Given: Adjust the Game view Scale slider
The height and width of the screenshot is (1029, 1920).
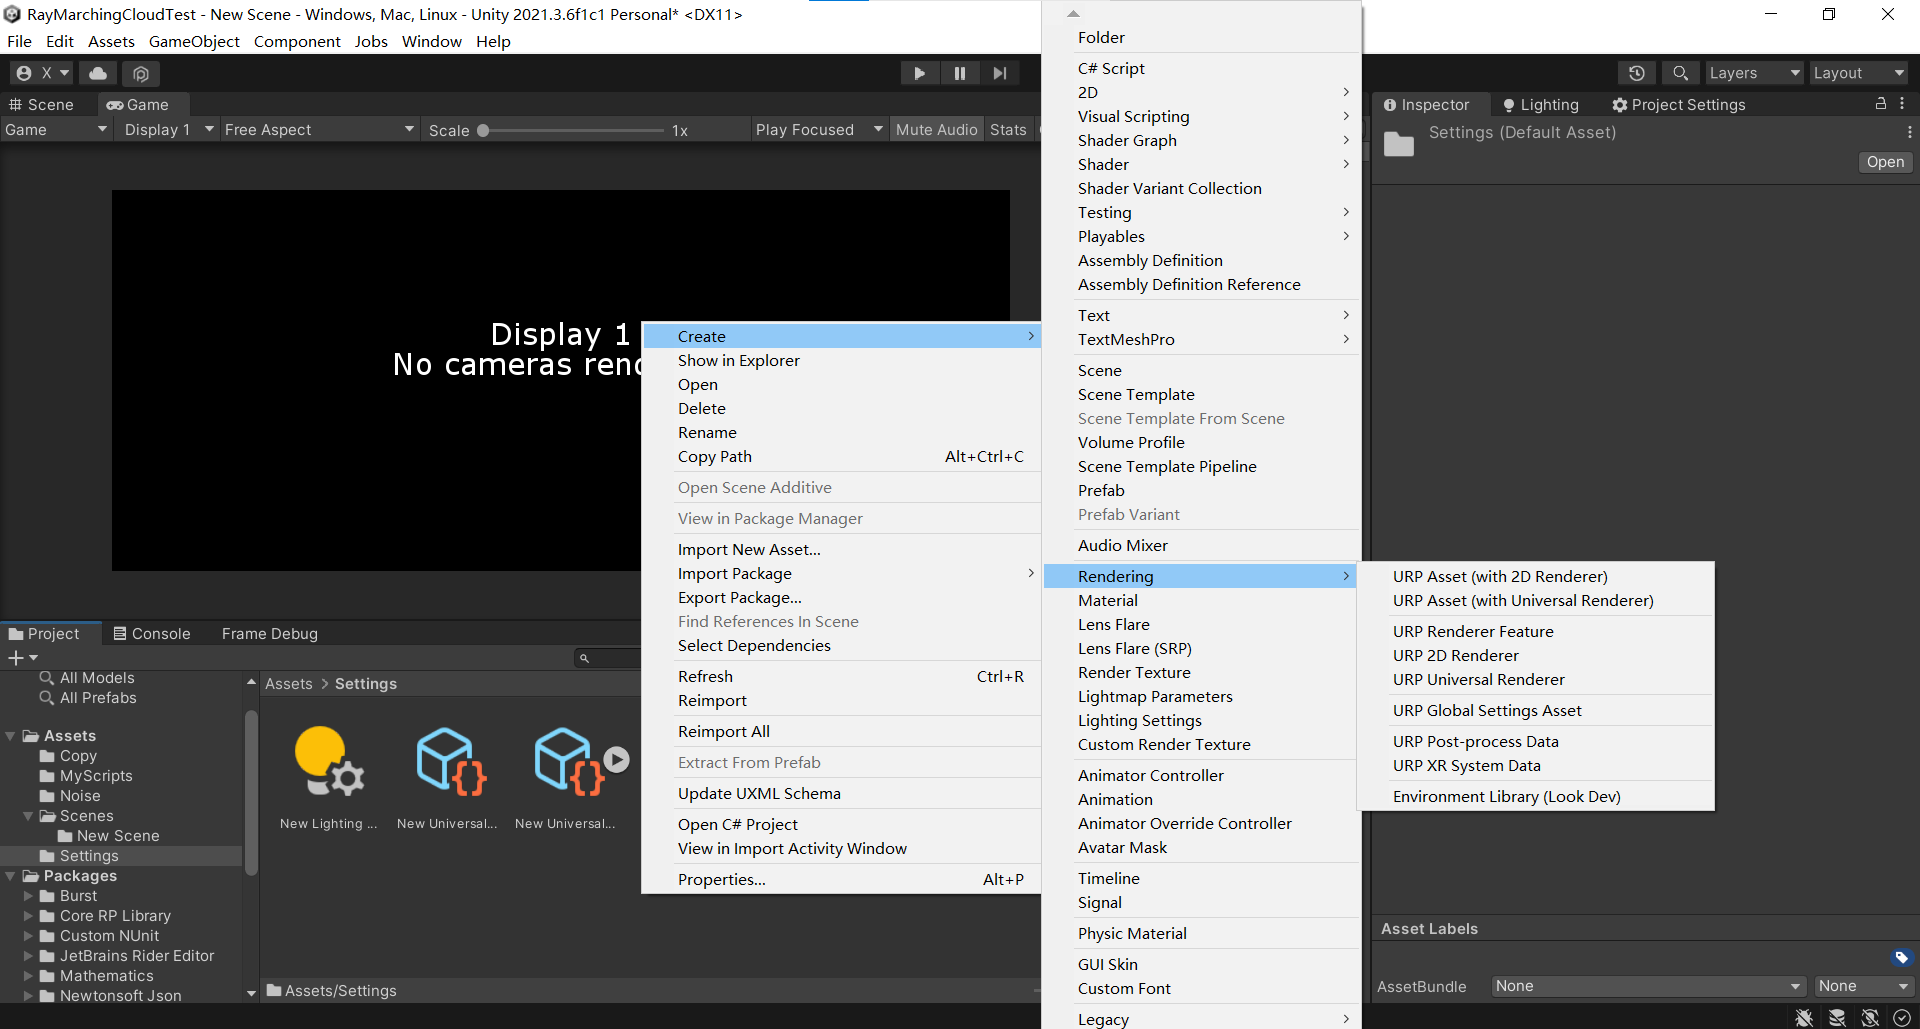Looking at the screenshot, I should tap(484, 130).
